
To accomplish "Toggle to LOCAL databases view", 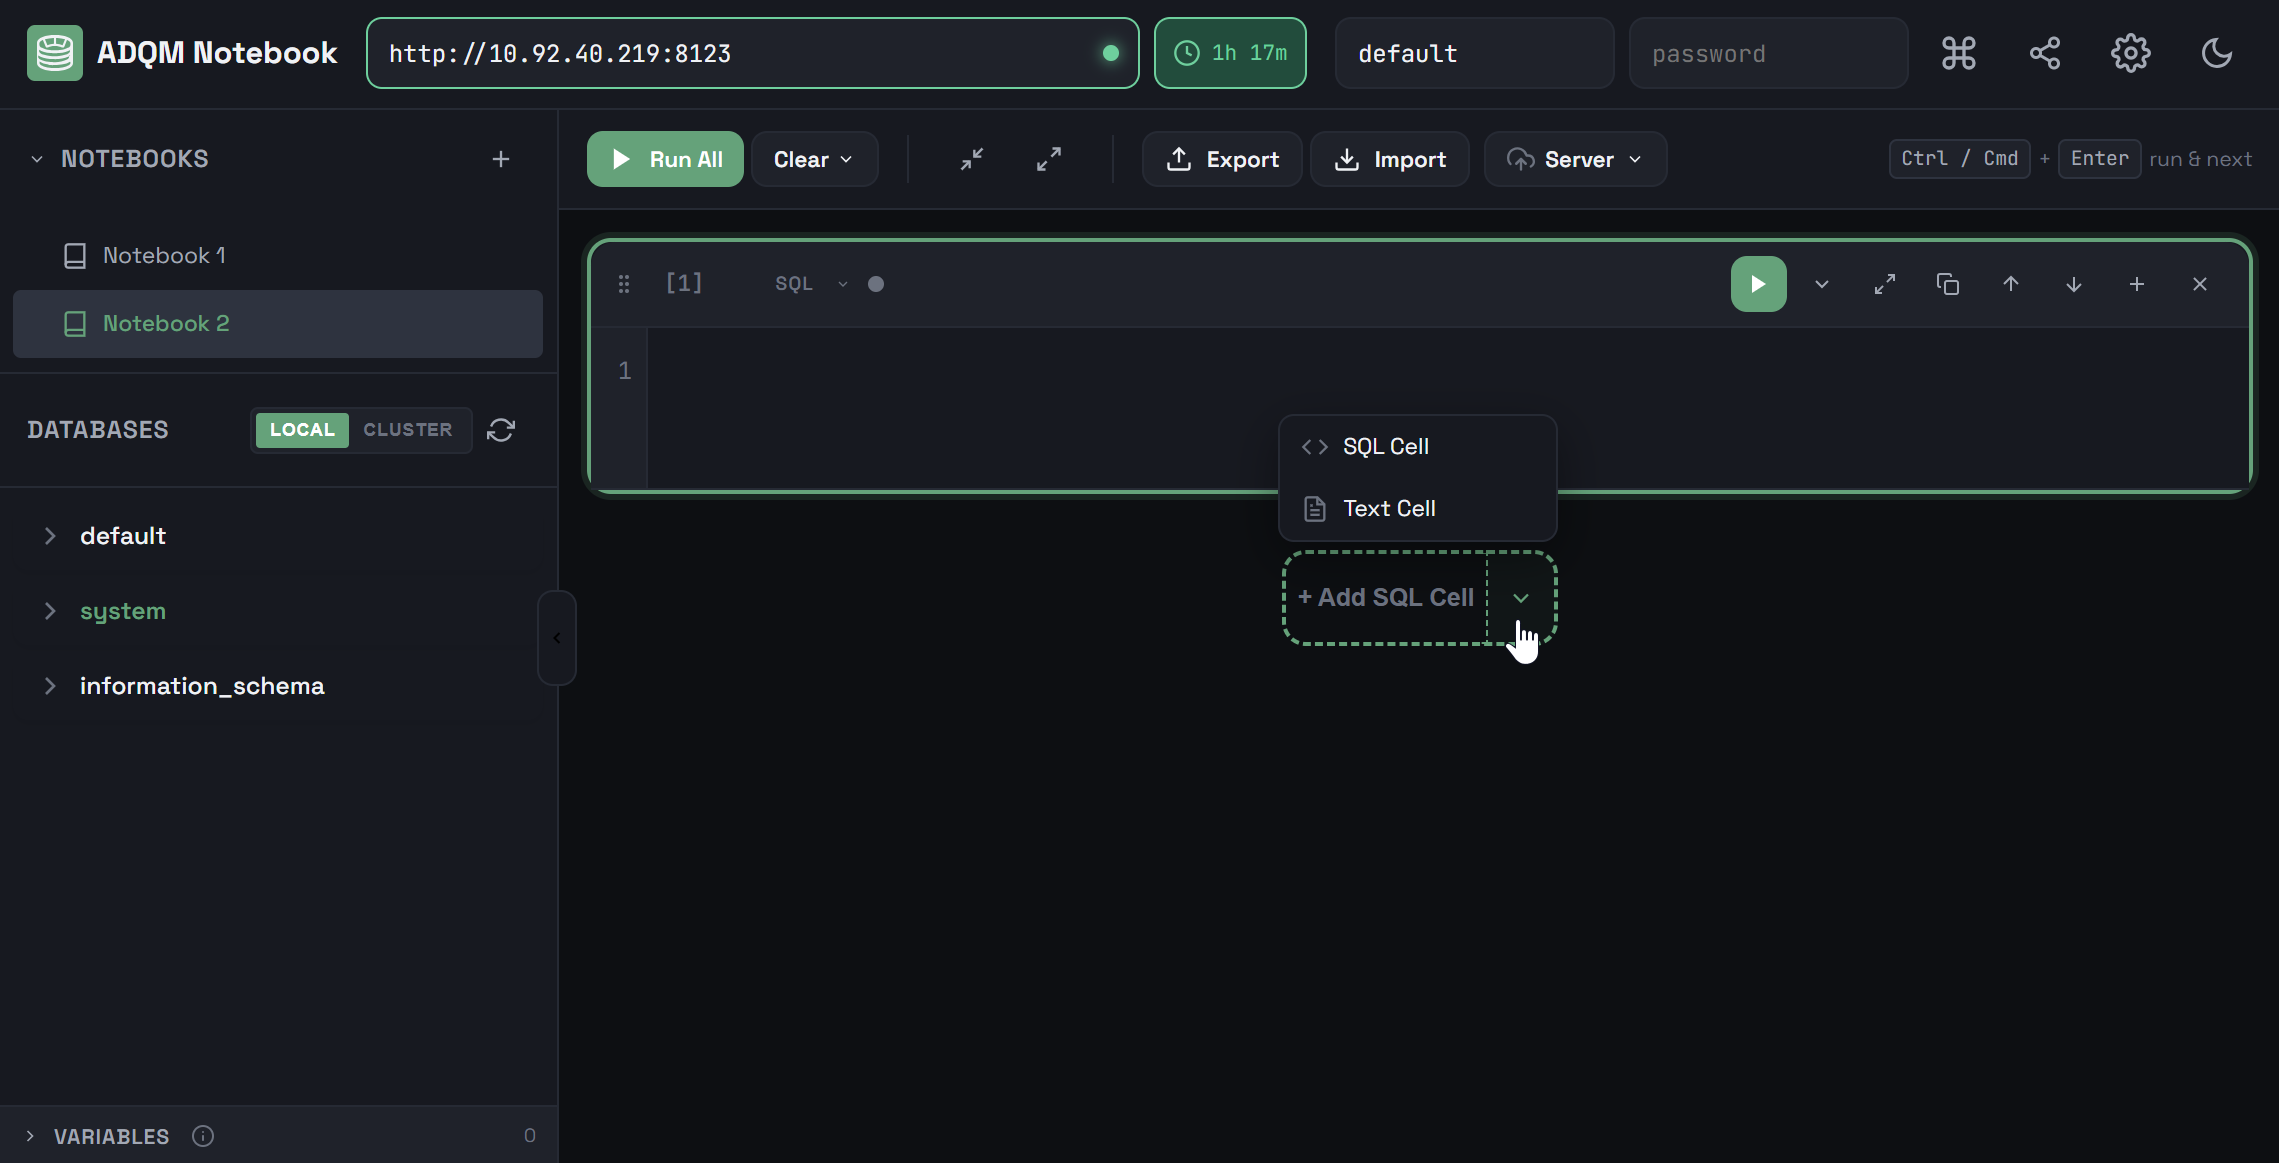I will (301, 430).
